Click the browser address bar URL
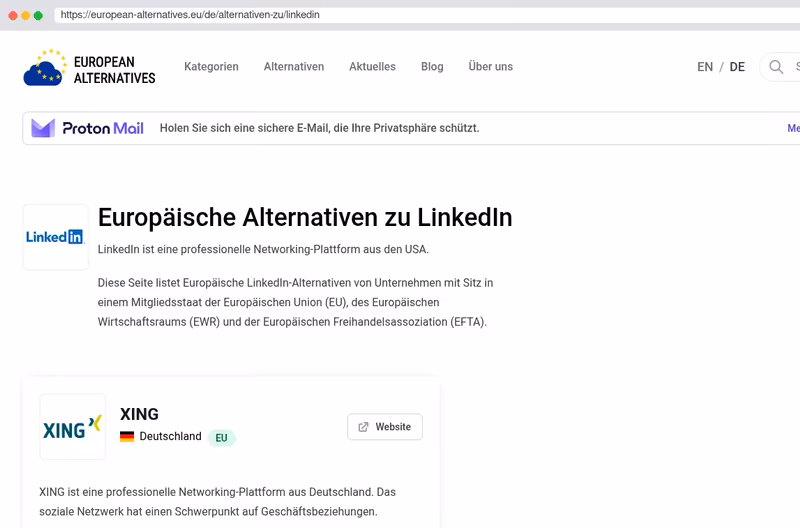Image resolution: width=800 pixels, height=528 pixels. [x=190, y=15]
